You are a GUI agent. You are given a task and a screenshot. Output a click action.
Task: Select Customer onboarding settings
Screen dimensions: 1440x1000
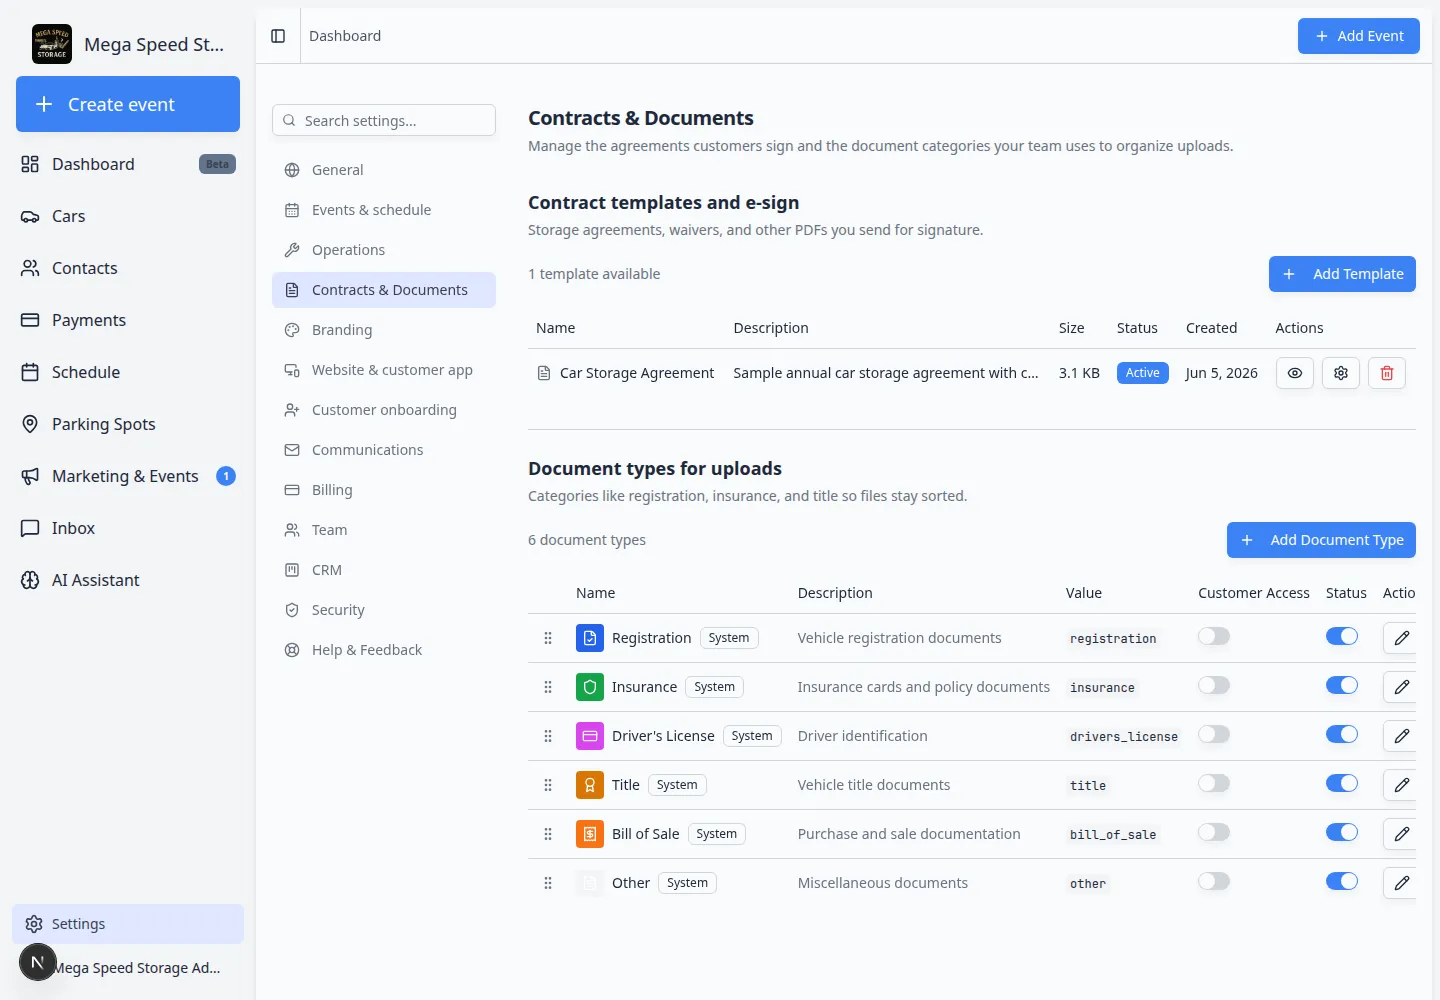384,410
